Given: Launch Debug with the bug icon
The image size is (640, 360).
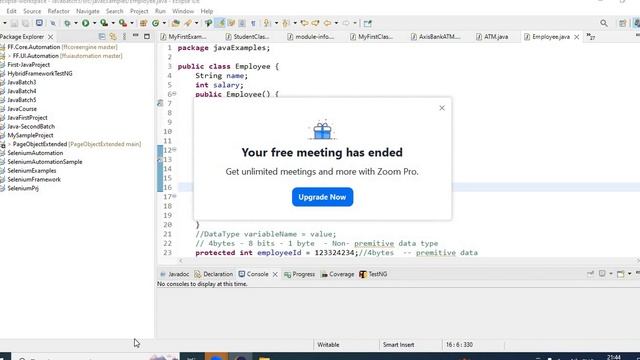Looking at the screenshot, I should coord(67,23).
